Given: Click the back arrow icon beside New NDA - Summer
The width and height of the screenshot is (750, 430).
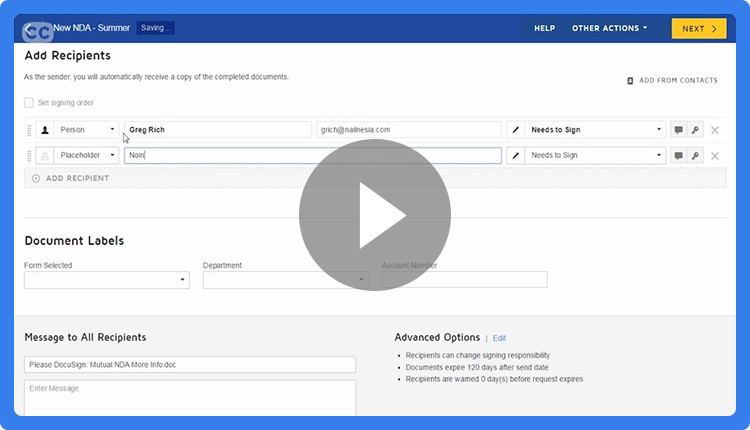Looking at the screenshot, I should point(30,31).
